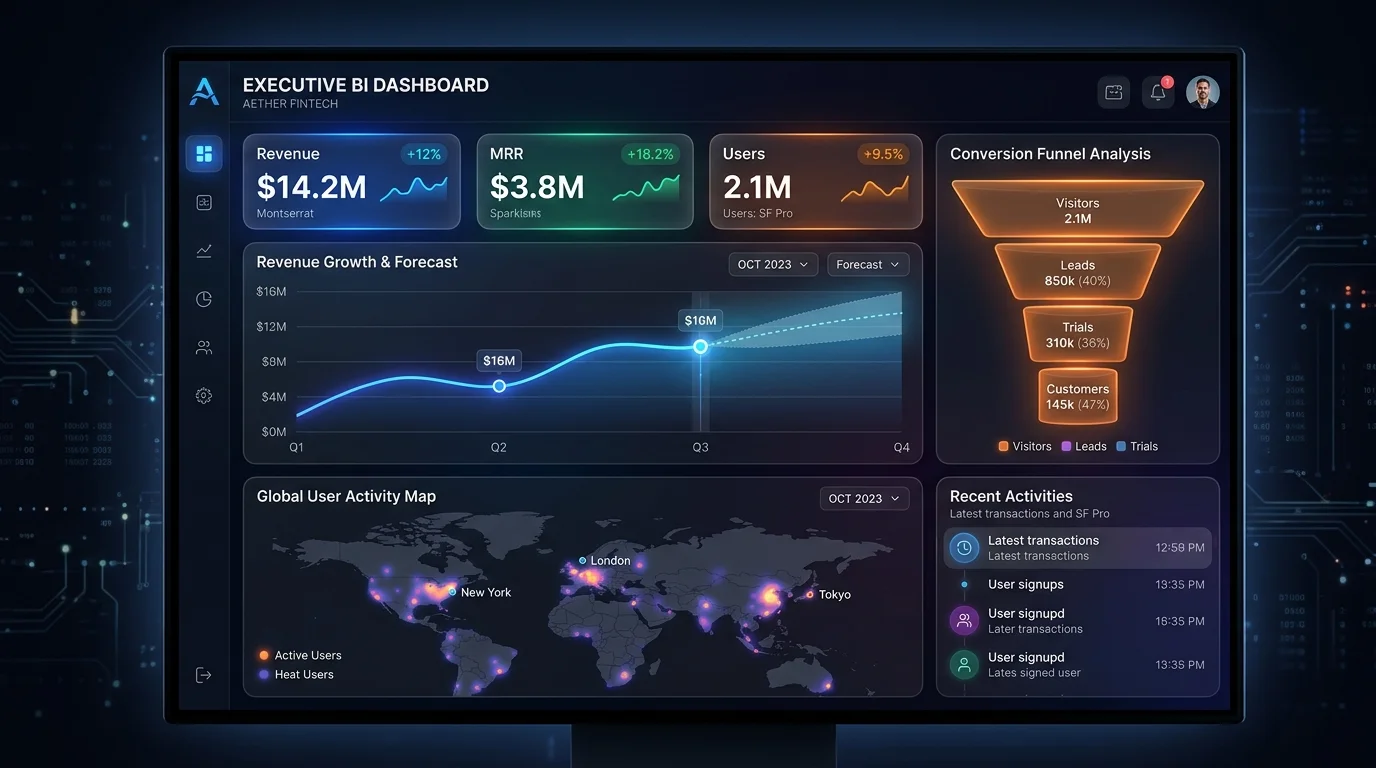Open the settings gear in sidebar
The image size is (1376, 768).
coord(204,396)
